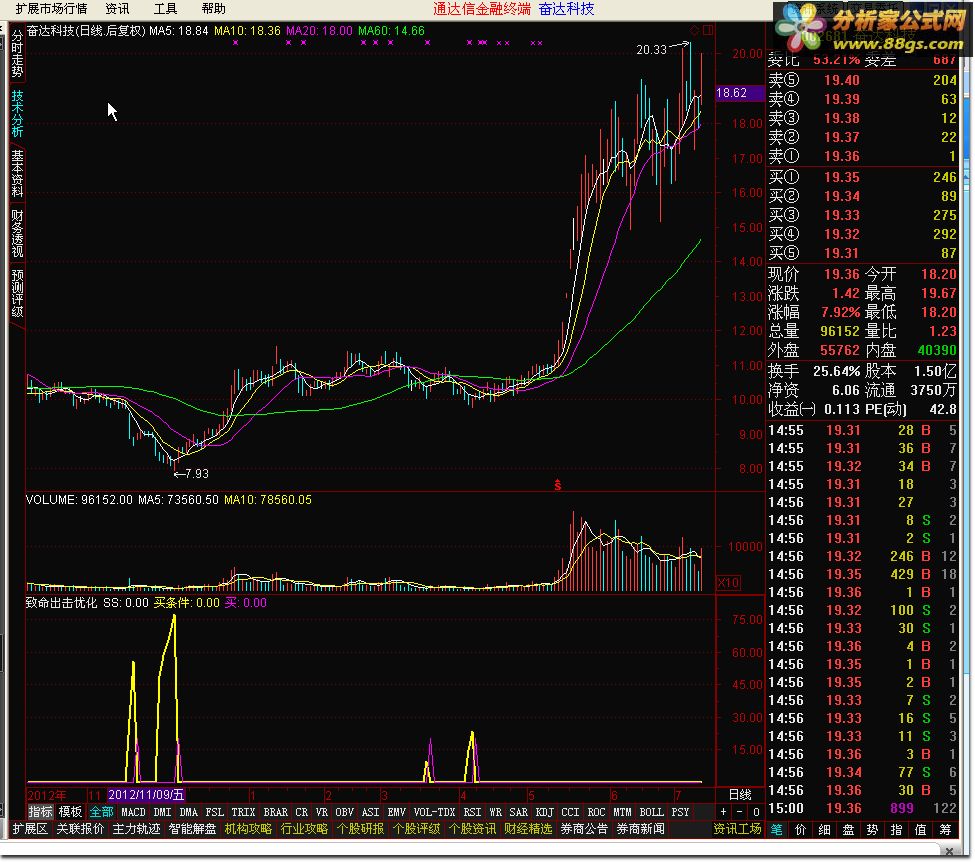Apply the DMI indicator
This screenshot has width=975, height=862.
coord(162,812)
